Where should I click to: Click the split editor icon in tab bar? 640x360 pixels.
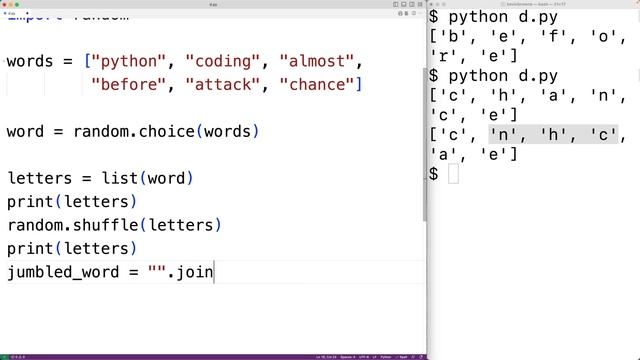[x=413, y=13]
